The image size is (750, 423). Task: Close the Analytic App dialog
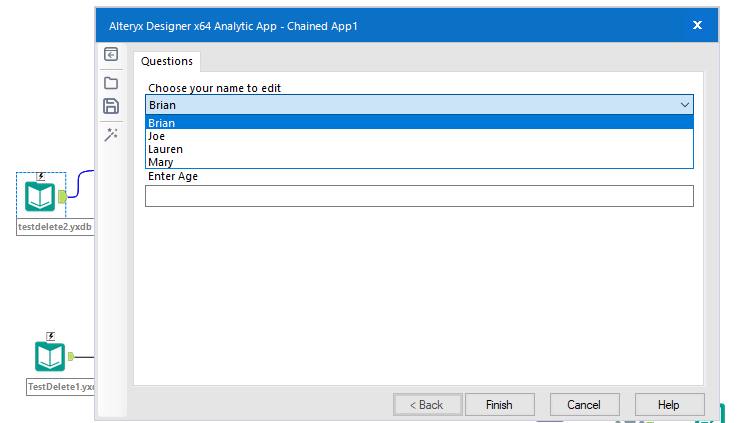697,25
